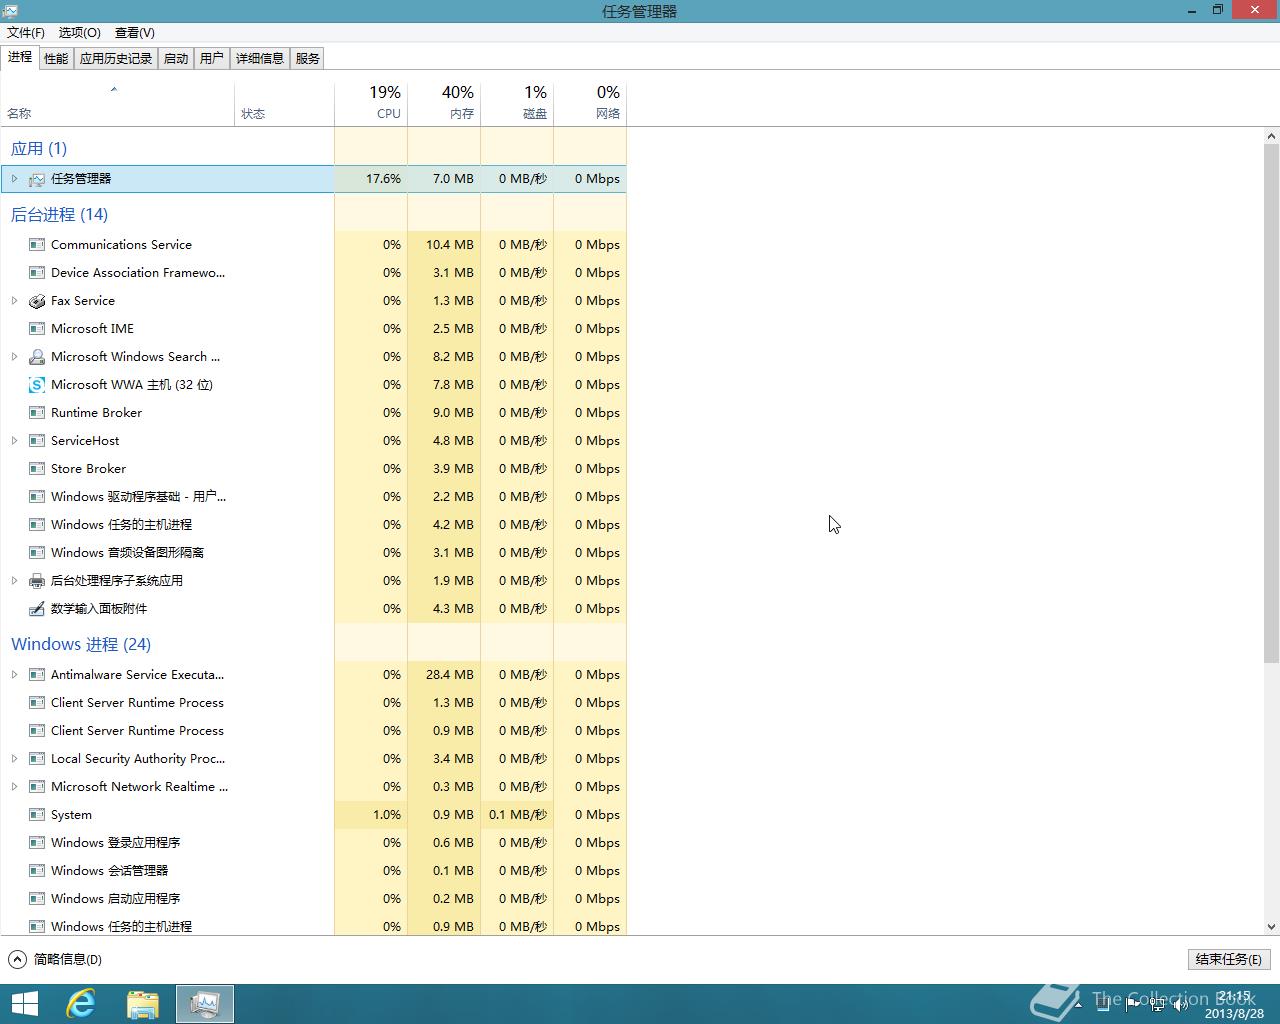Launch Internet Explorer from the taskbar
Screen dimensions: 1280x1024
pyautogui.click(x=81, y=1004)
